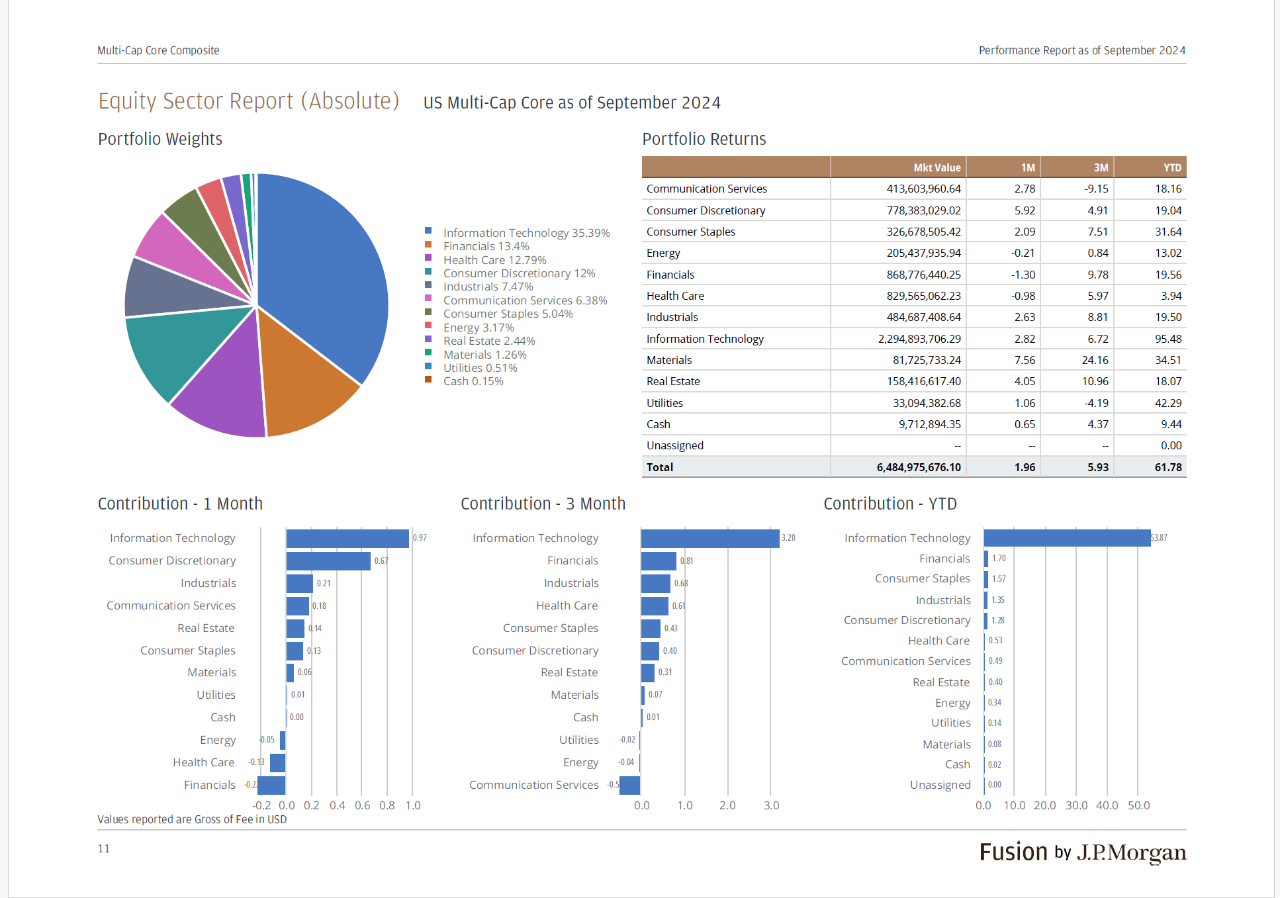Click Information Technology bar in 3 Month chart
The width and height of the screenshot is (1280, 898).
click(710, 538)
